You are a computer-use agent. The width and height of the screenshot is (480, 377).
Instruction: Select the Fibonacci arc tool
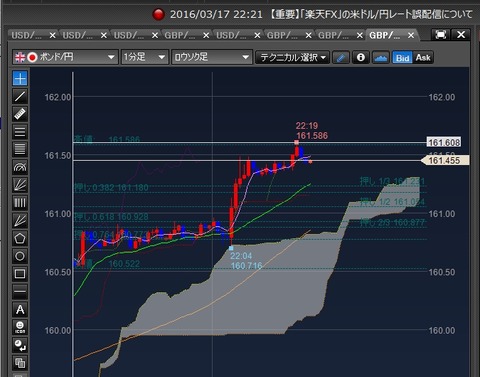click(20, 167)
